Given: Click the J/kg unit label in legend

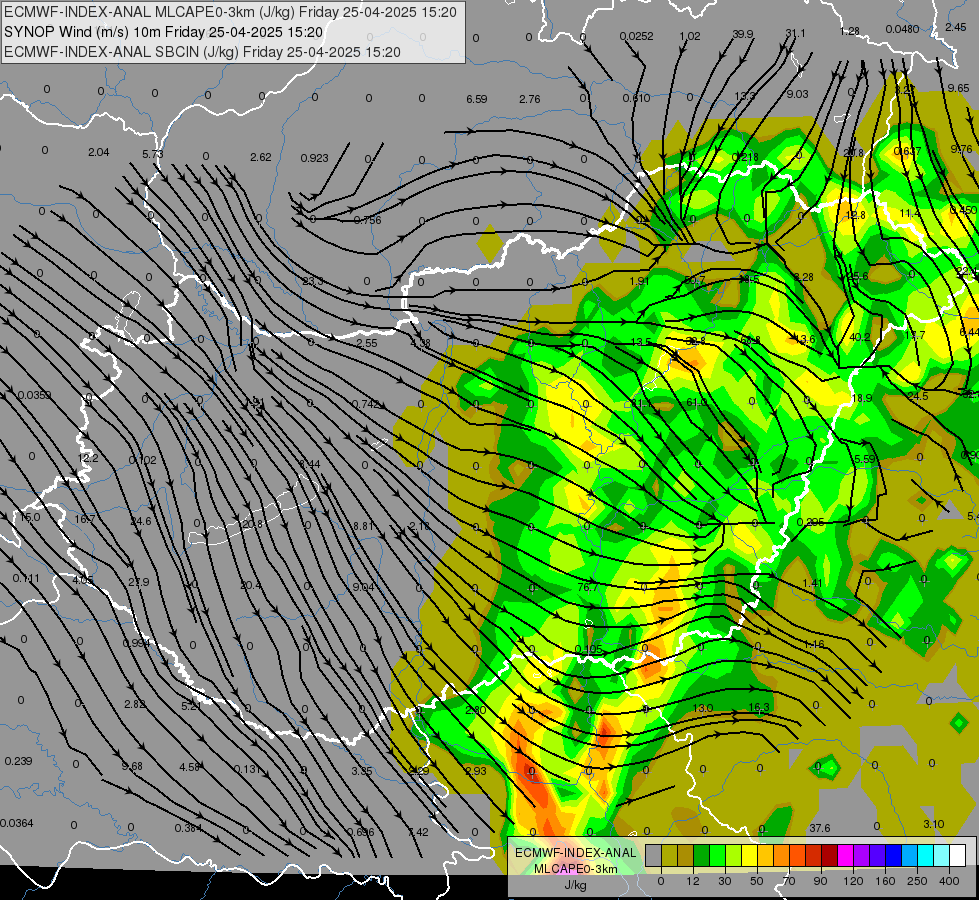Looking at the screenshot, I should click(575, 885).
